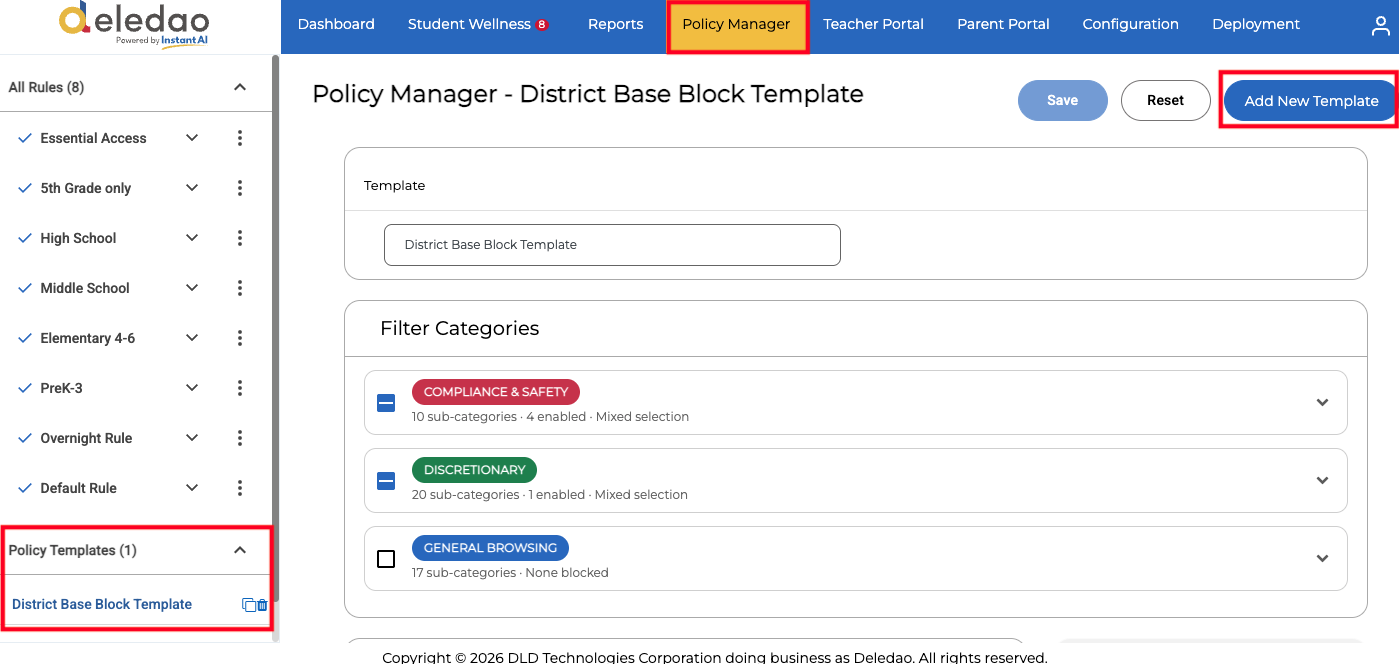Select the 5th Grade only rule
The height and width of the screenshot is (664, 1399).
[85, 188]
